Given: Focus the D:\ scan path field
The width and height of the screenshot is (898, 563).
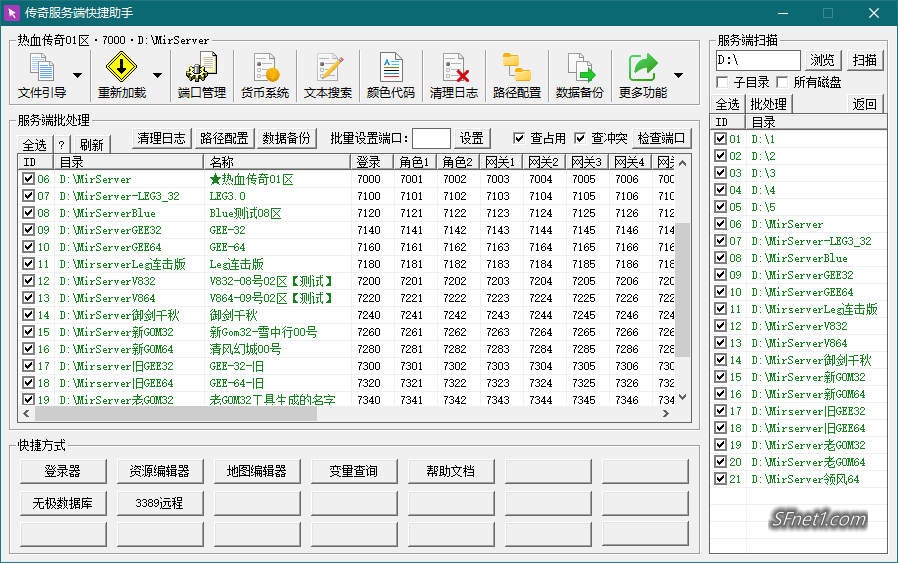Looking at the screenshot, I should click(x=758, y=60).
